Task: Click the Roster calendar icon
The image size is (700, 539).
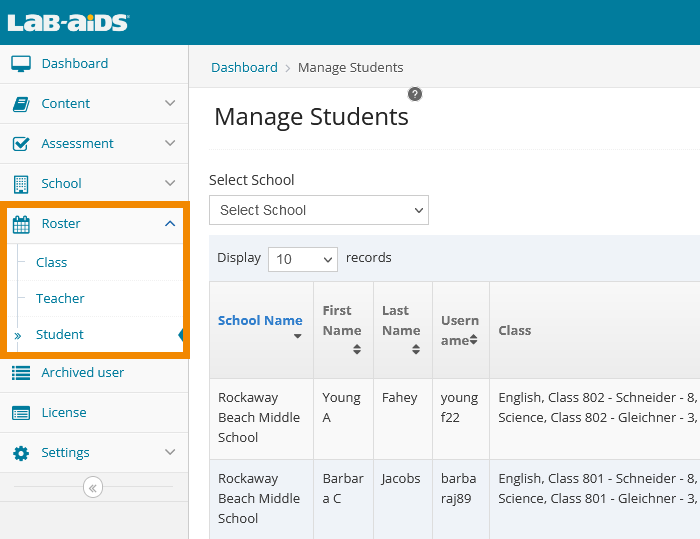Action: tap(21, 224)
